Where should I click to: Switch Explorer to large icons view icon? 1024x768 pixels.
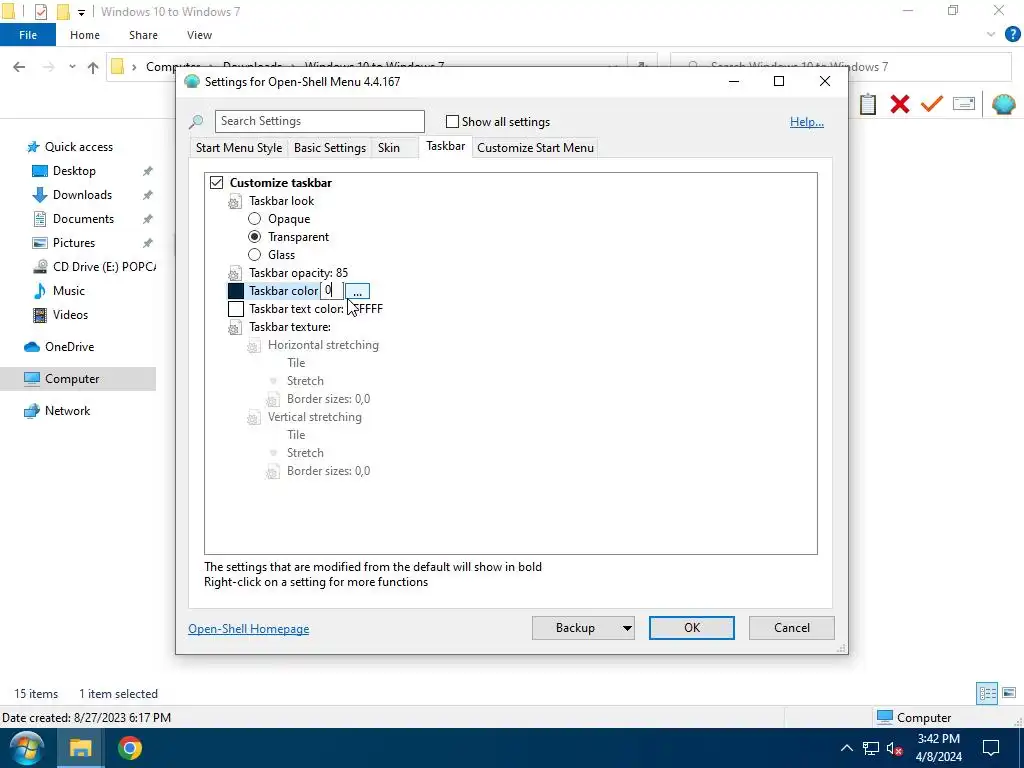(x=1009, y=693)
